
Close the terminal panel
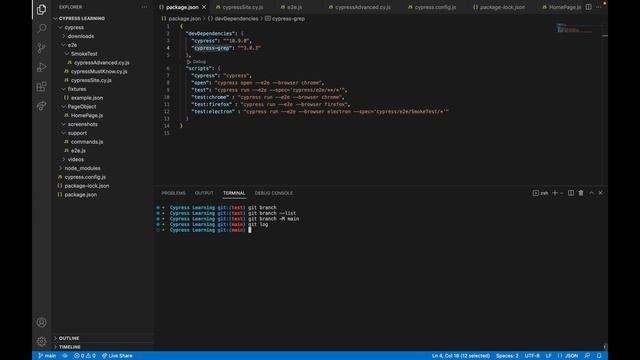[600, 193]
